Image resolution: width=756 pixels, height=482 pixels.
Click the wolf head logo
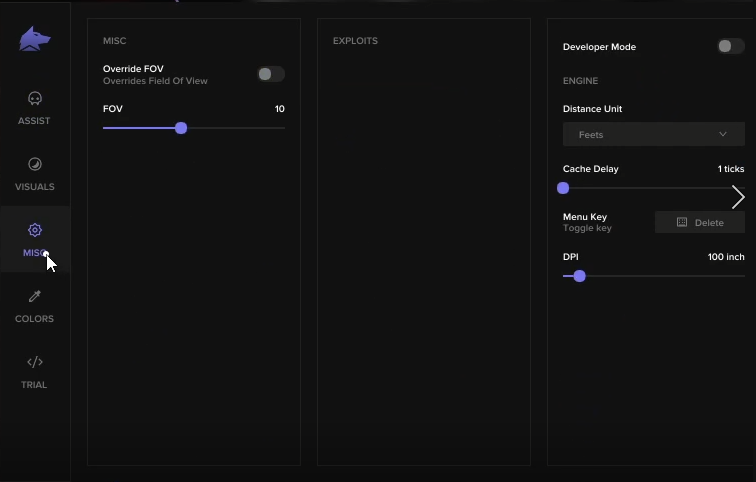(x=35, y=39)
